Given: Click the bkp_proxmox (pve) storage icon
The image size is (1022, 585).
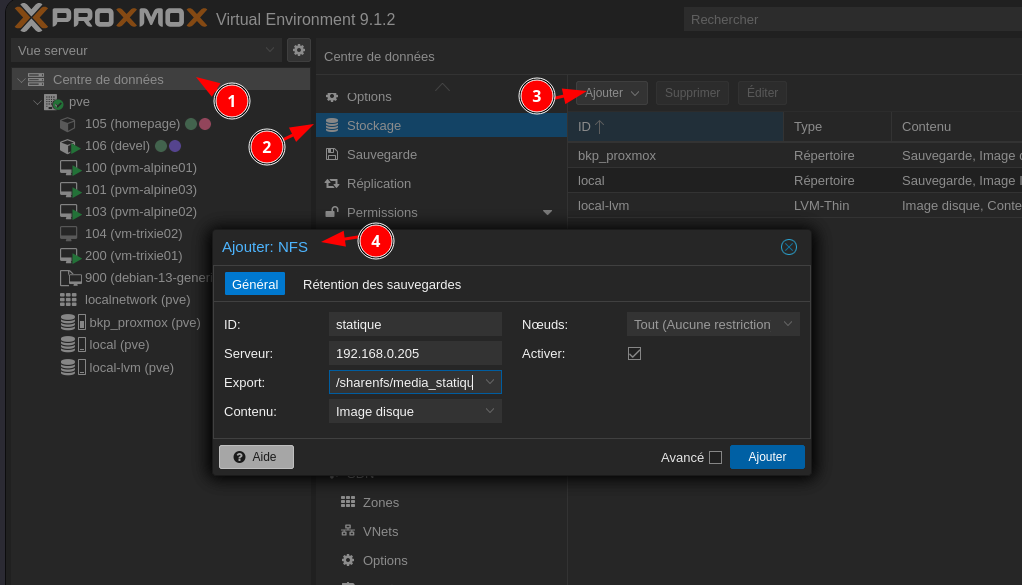Looking at the screenshot, I should pyautogui.click(x=68, y=322).
